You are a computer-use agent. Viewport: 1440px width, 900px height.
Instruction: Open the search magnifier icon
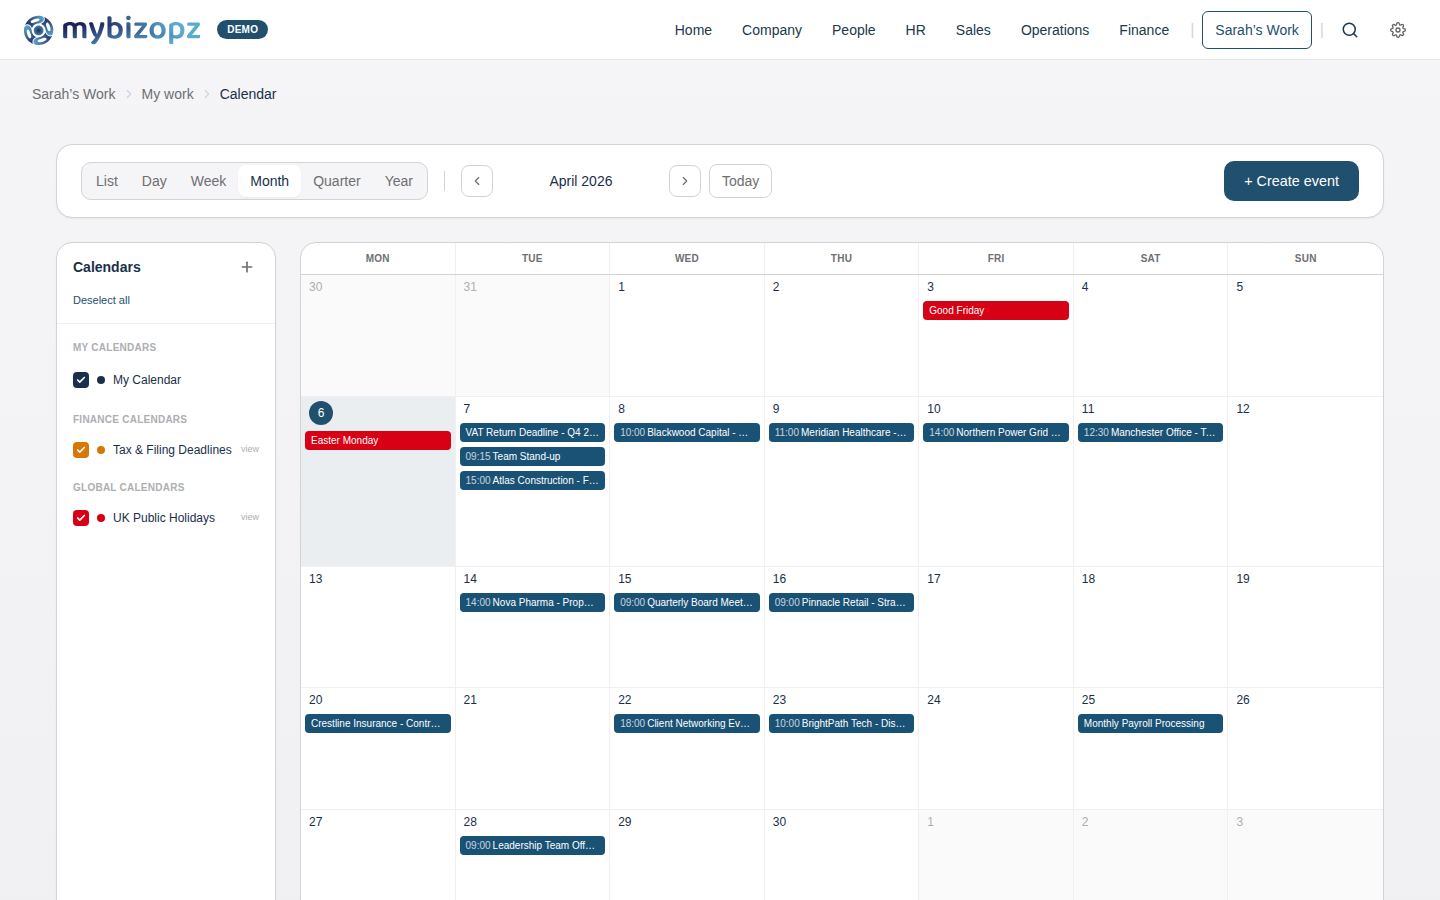[x=1350, y=30]
